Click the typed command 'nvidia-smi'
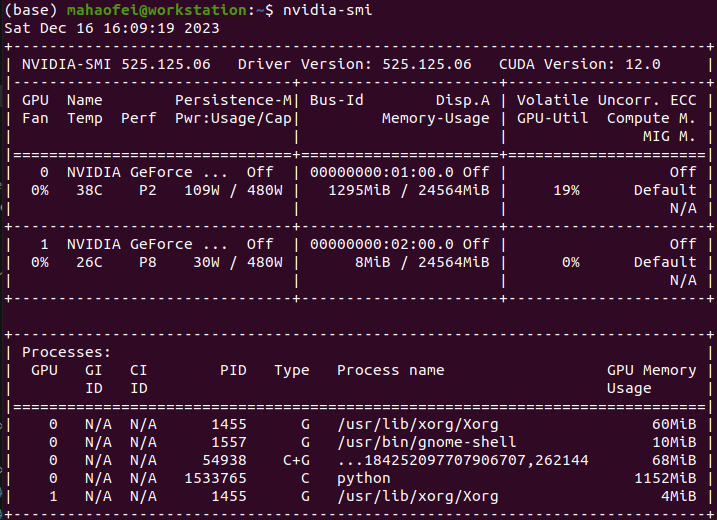The image size is (717, 520). pyautogui.click(x=327, y=10)
